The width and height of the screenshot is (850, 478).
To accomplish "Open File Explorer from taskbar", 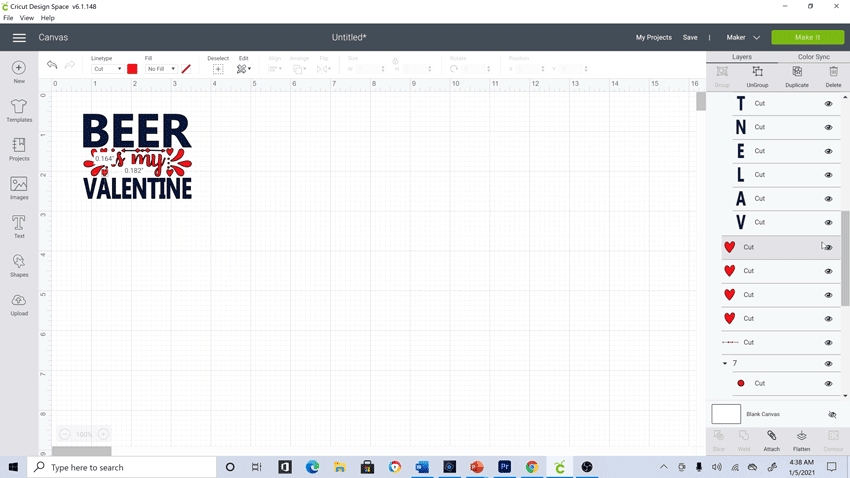I will click(x=340, y=467).
